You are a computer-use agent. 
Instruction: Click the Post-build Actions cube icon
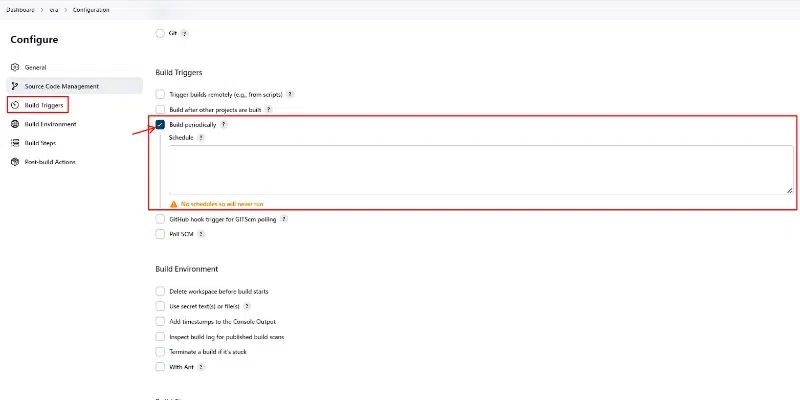tap(15, 162)
